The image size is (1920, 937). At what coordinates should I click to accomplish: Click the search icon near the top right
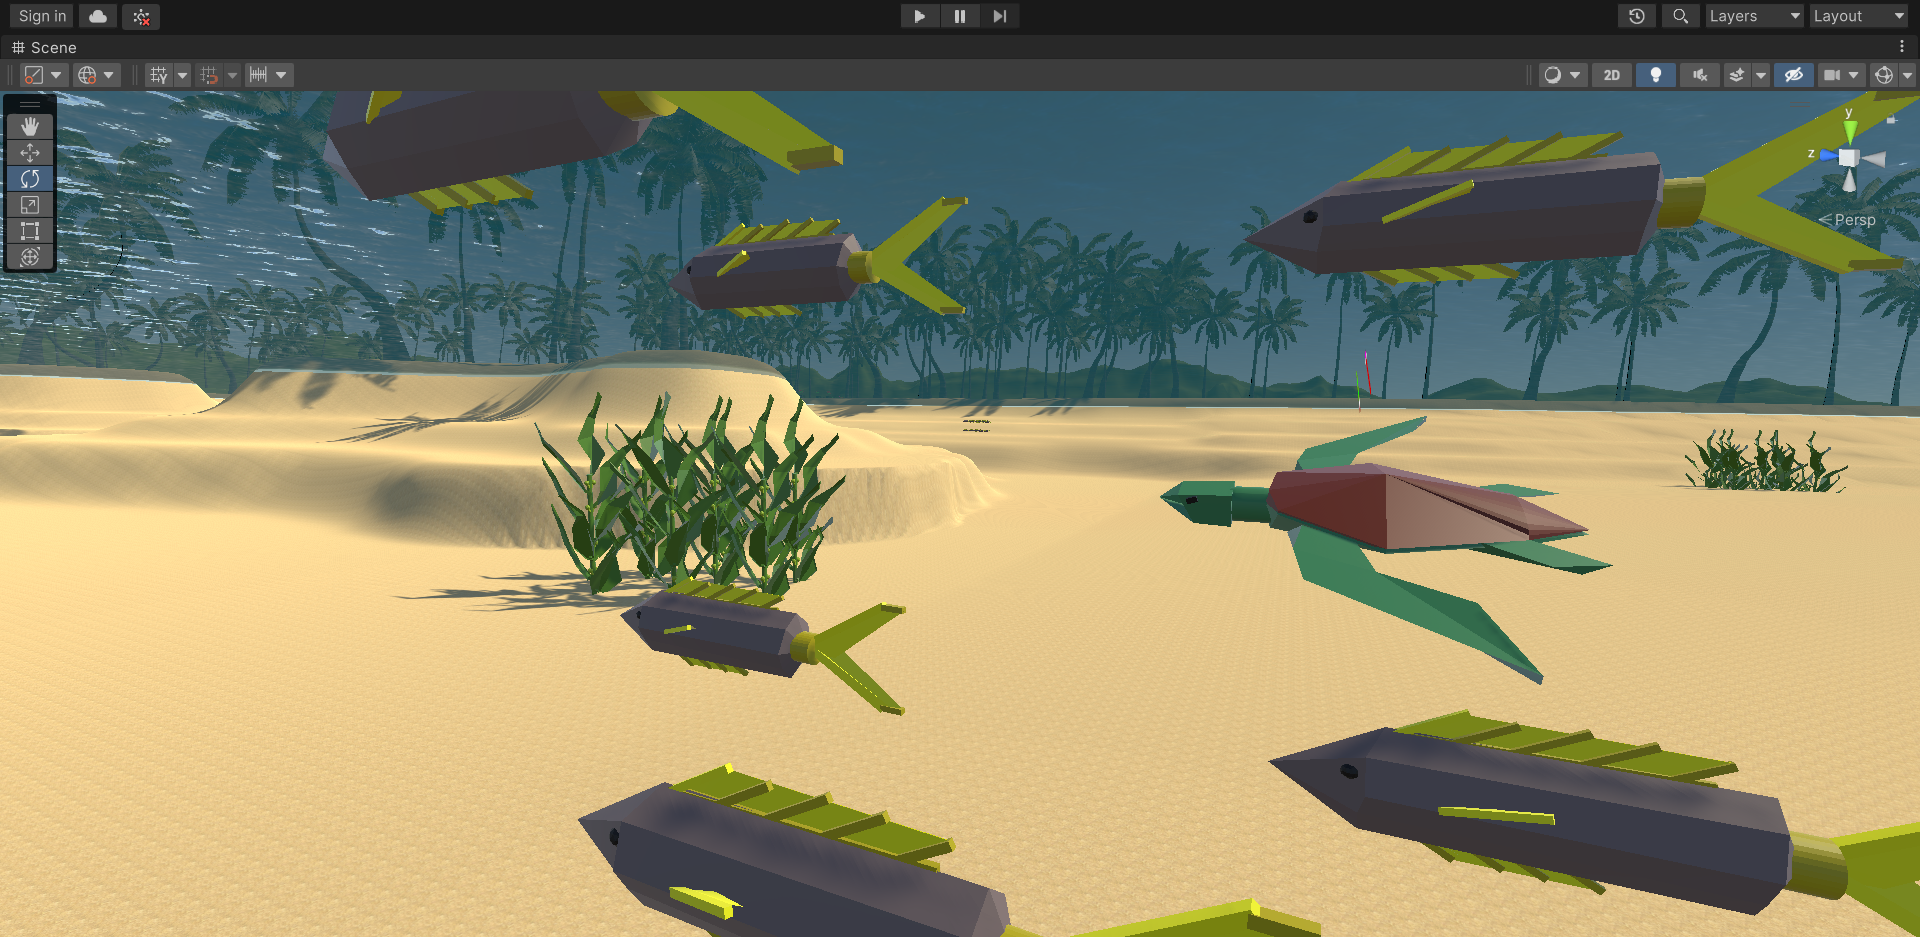(x=1680, y=16)
